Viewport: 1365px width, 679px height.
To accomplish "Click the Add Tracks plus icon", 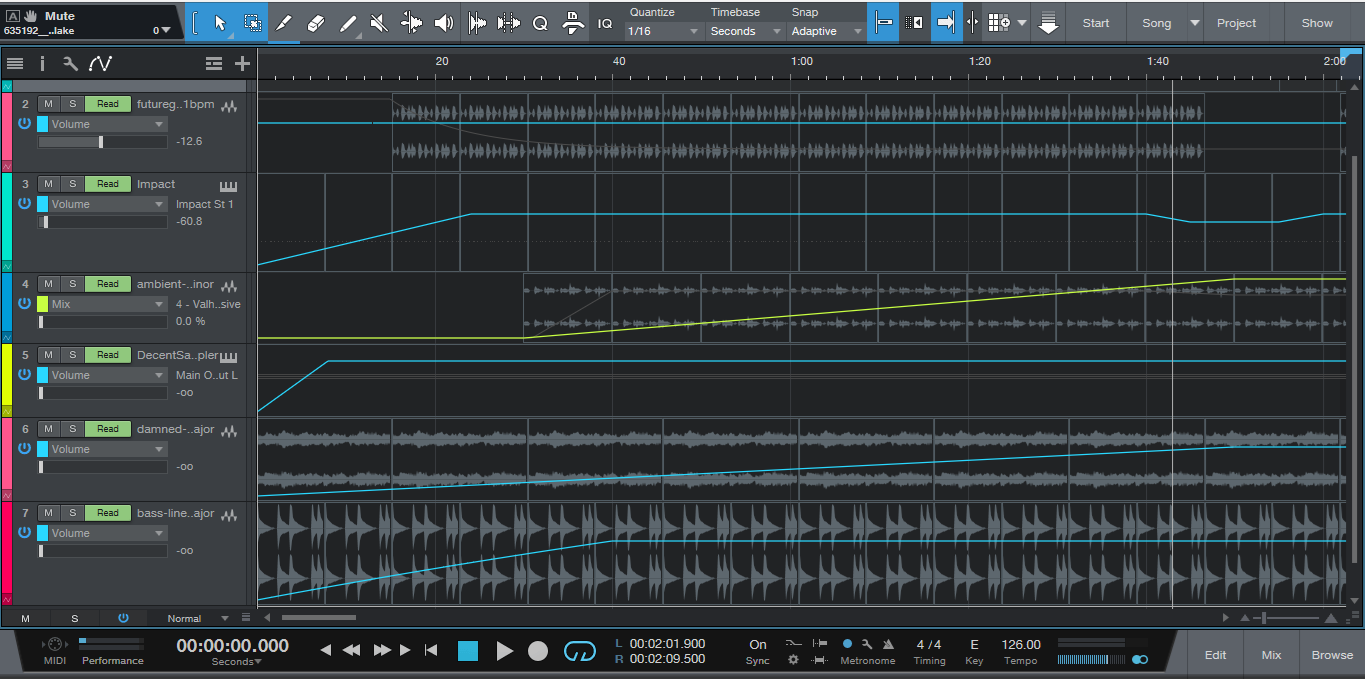I will tap(242, 64).
